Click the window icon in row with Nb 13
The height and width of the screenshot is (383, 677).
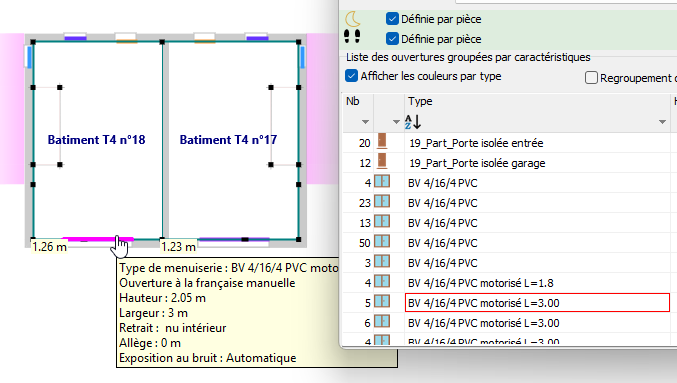pos(382,222)
